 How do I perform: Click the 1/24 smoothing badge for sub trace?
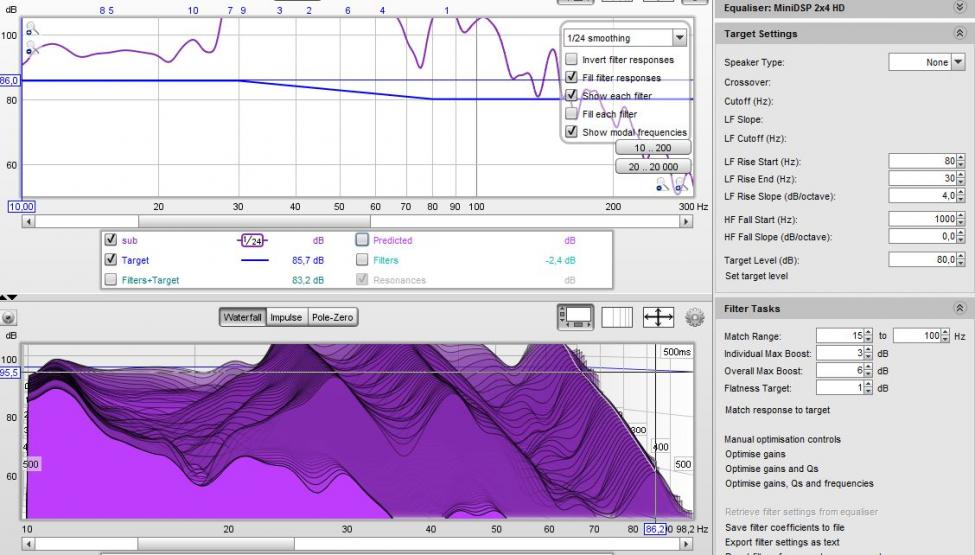252,241
